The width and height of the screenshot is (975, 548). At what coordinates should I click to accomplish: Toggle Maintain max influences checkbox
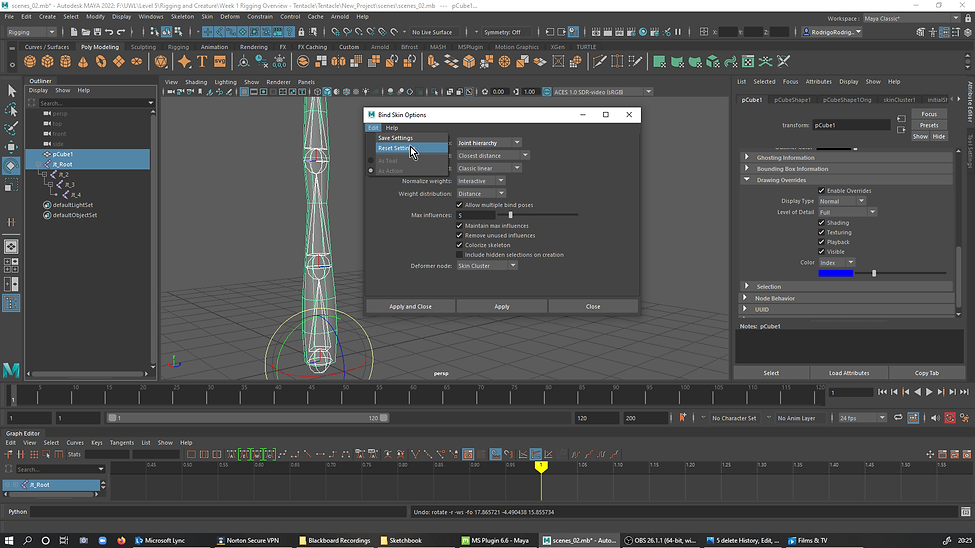pos(460,226)
